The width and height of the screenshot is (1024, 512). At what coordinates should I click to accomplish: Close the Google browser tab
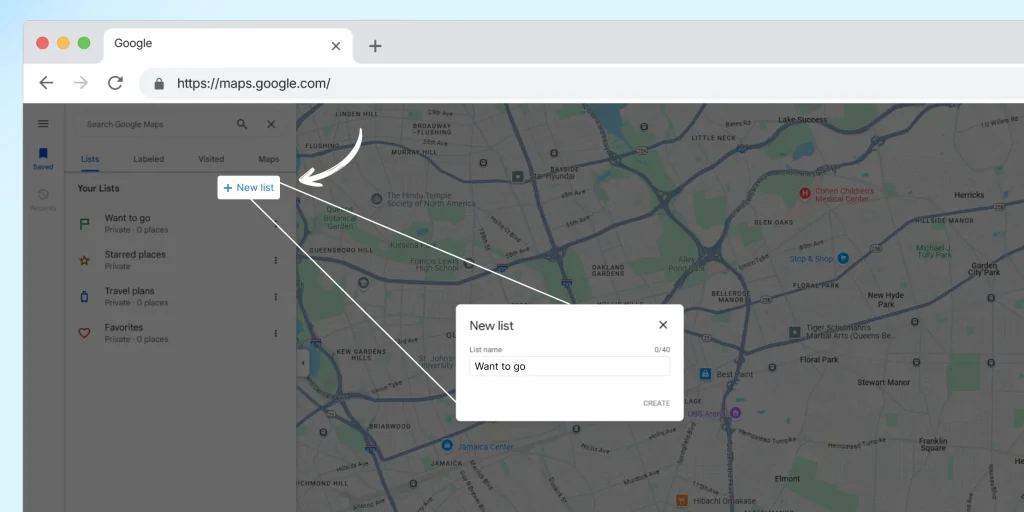[336, 46]
